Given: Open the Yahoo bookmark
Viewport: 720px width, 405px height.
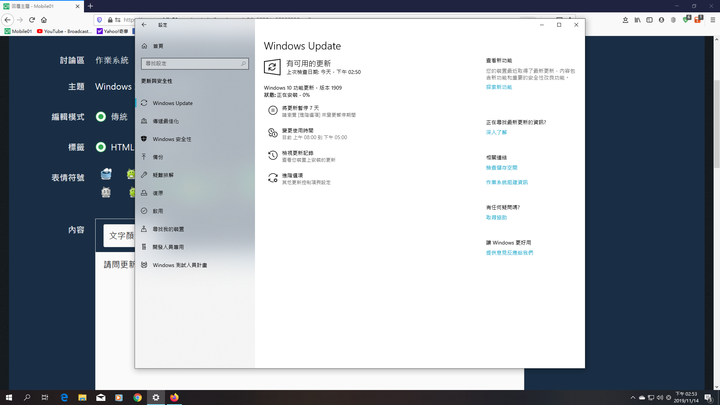Looking at the screenshot, I should (x=113, y=31).
